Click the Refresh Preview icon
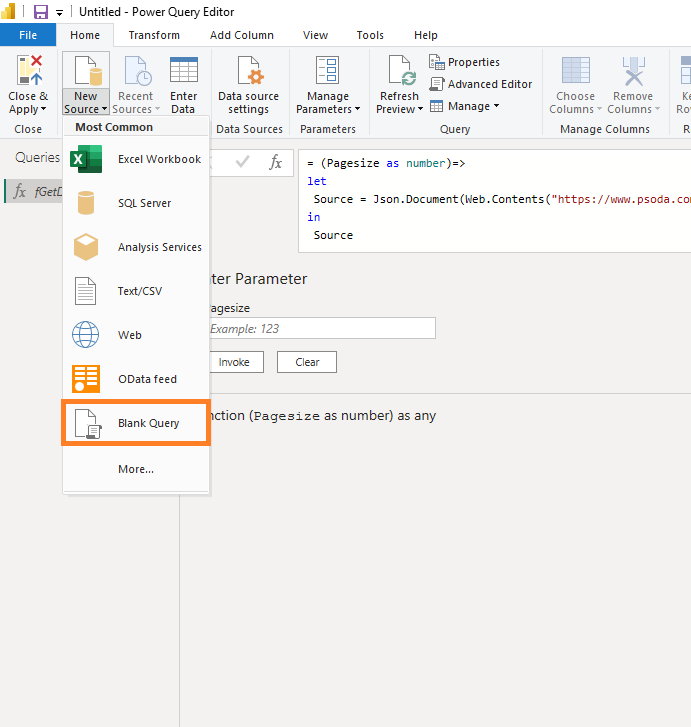The width and height of the screenshot is (691, 727). pos(399,72)
